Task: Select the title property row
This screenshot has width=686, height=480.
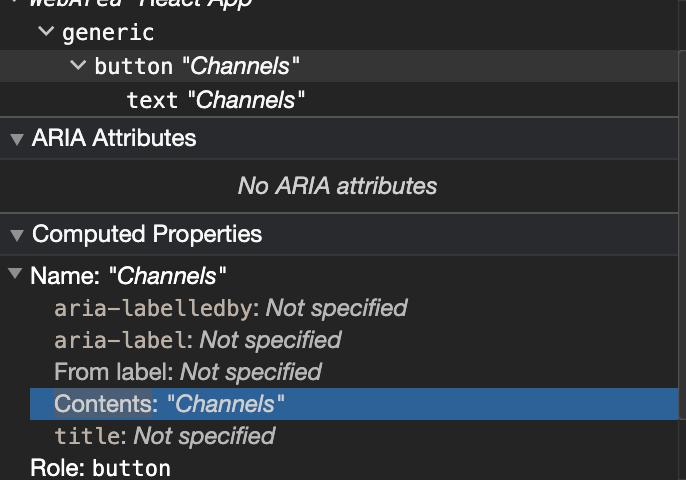Action: (x=164, y=436)
